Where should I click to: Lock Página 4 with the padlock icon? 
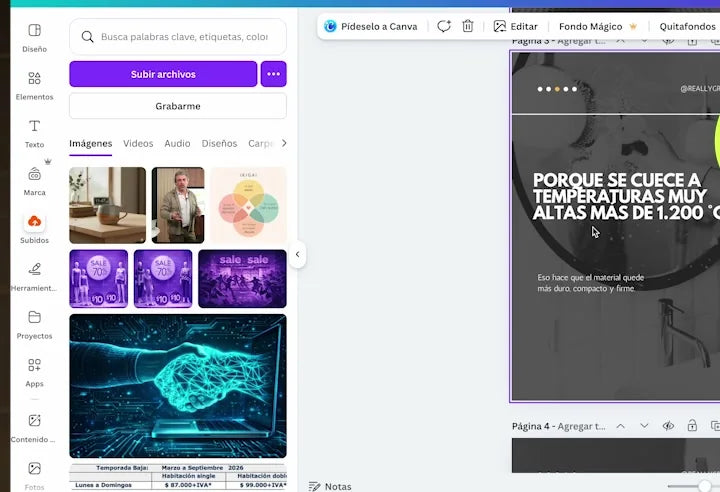[x=692, y=426]
